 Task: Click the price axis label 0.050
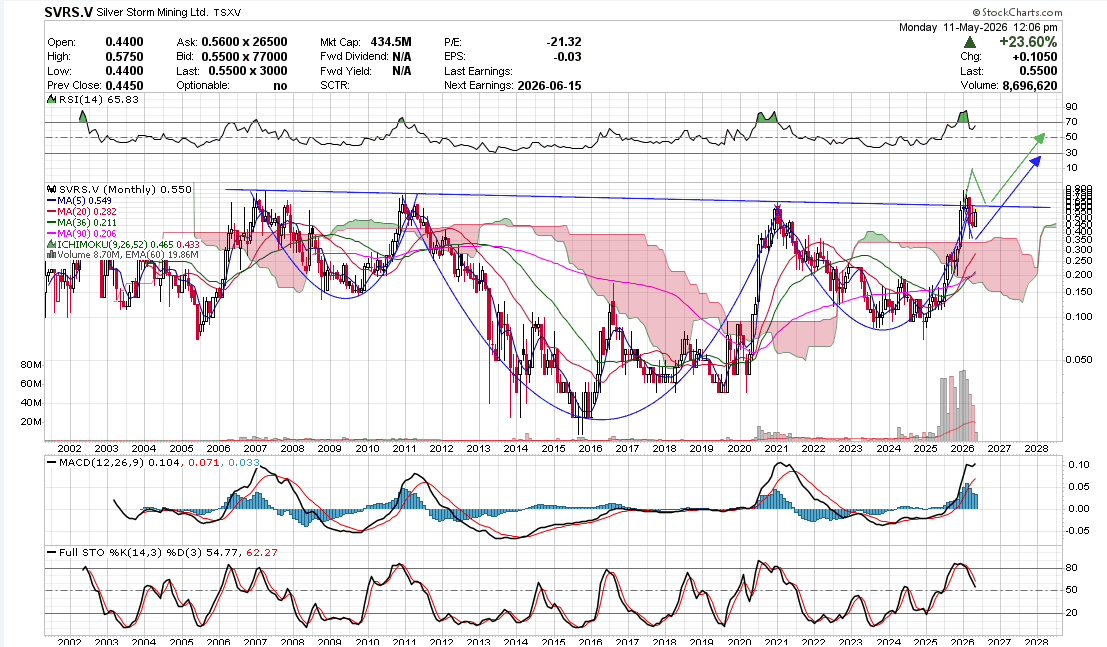1078,360
